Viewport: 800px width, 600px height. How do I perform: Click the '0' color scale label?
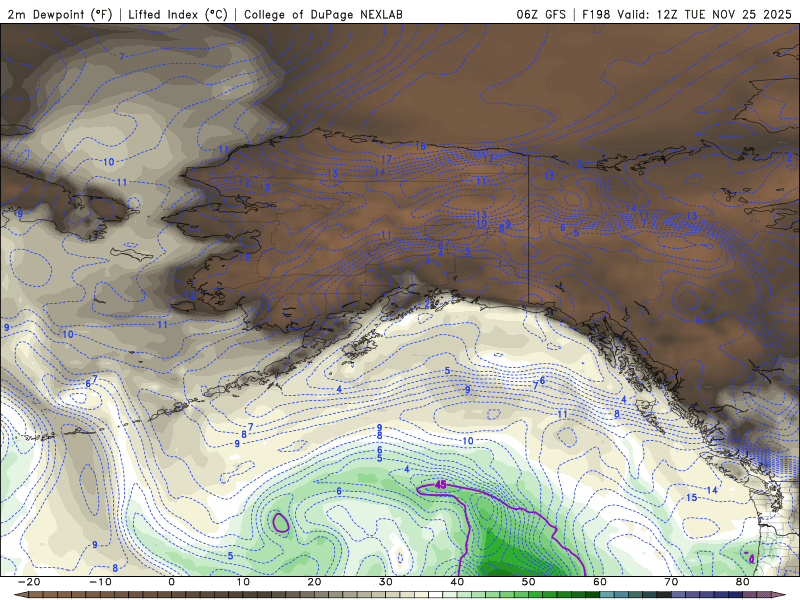(x=171, y=582)
